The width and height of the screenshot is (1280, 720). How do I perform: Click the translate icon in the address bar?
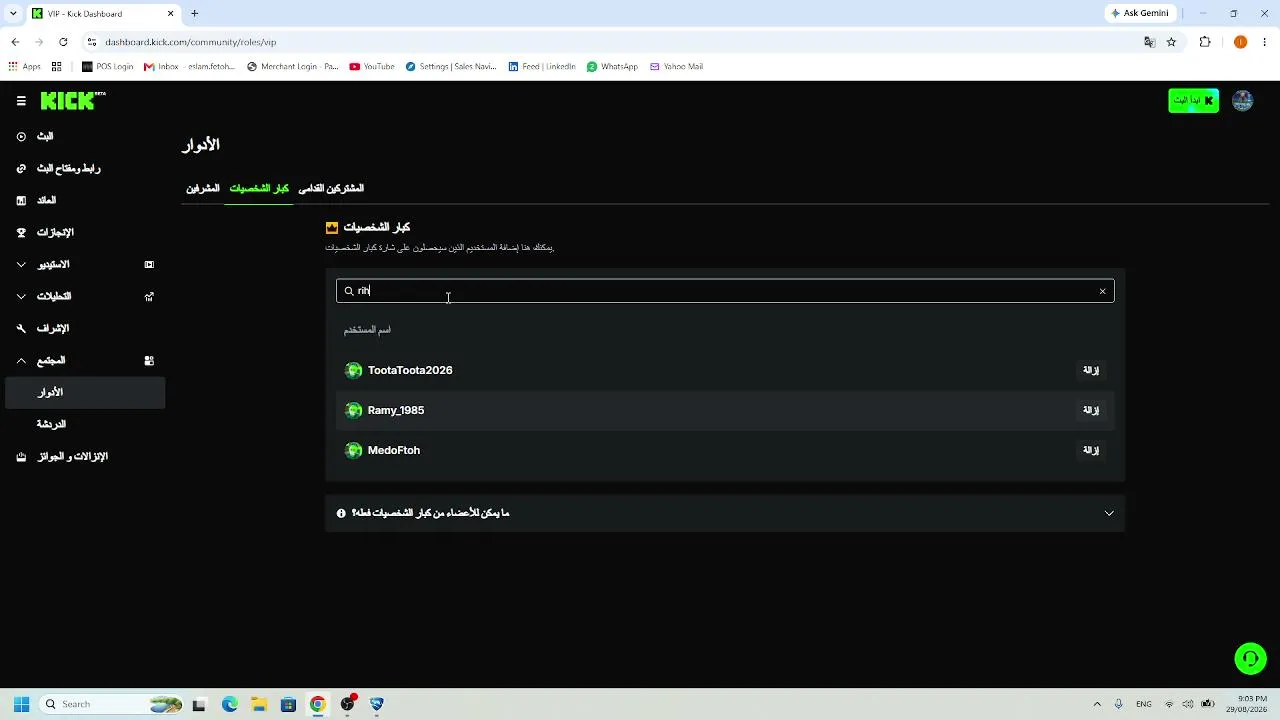[x=1149, y=42]
